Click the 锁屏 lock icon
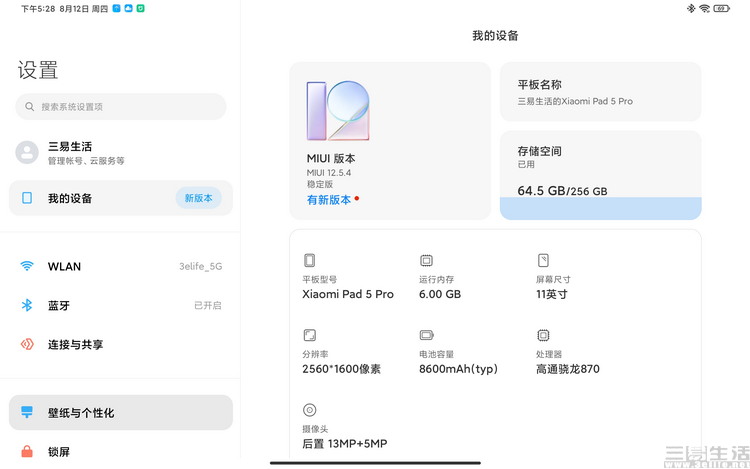Screen dimensions: 750x469 tap(27, 451)
